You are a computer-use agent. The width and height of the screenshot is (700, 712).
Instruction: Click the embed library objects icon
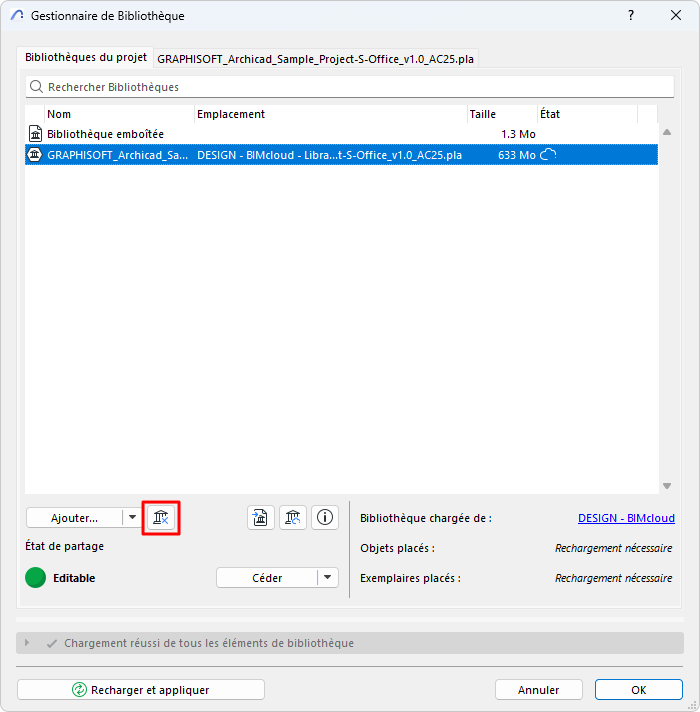click(x=261, y=518)
